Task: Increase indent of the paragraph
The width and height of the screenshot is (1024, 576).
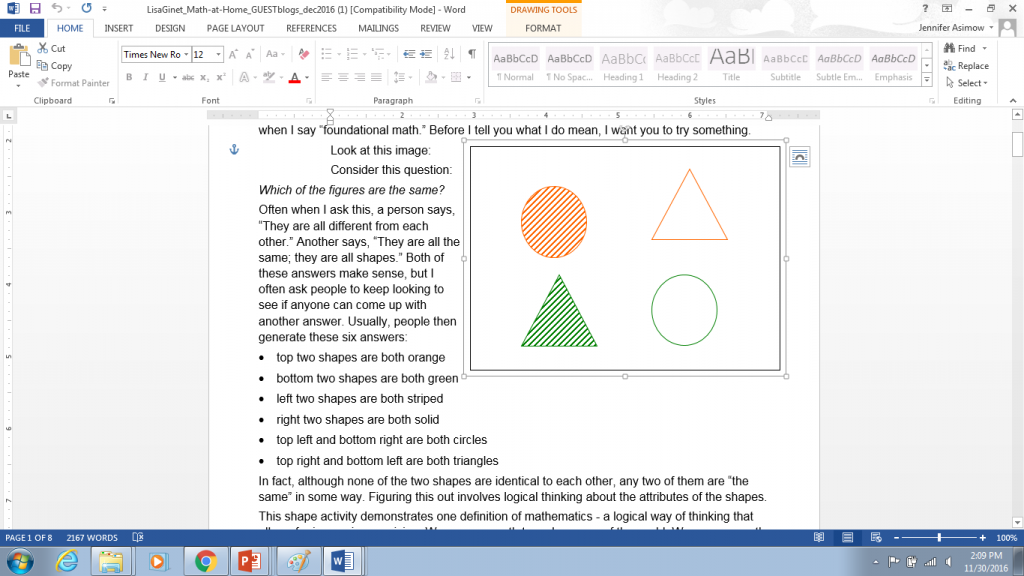Action: (x=426, y=54)
